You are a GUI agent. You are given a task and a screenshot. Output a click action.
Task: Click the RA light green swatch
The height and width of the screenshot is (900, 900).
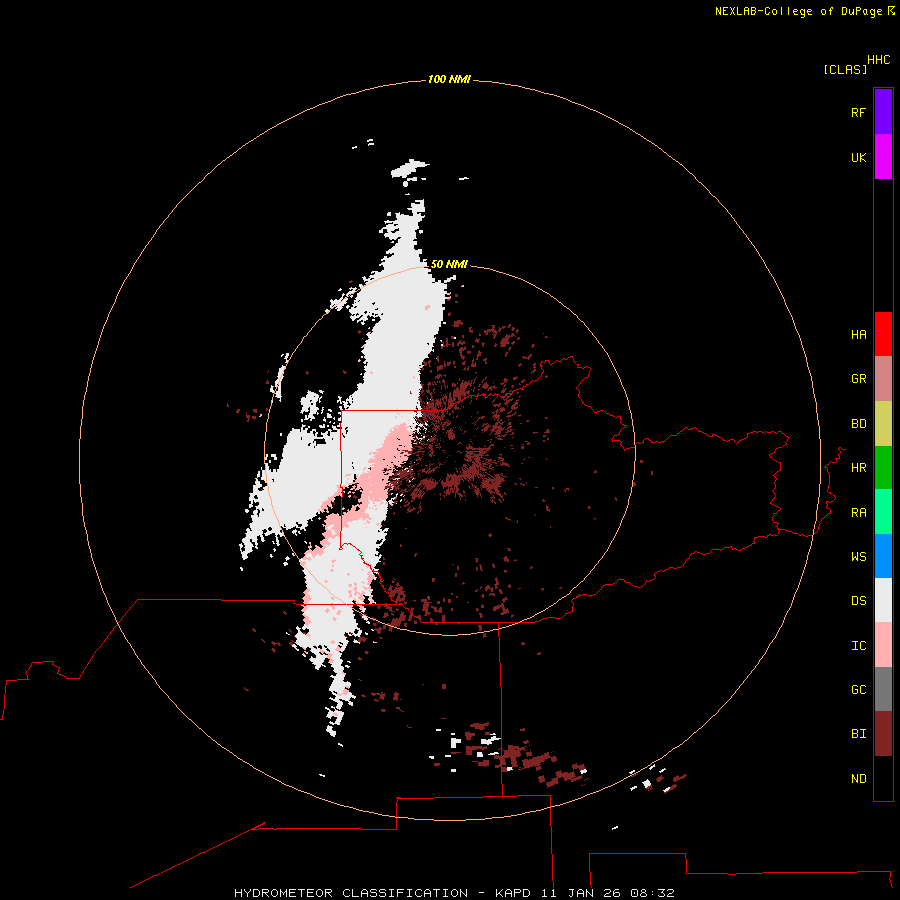click(x=883, y=512)
